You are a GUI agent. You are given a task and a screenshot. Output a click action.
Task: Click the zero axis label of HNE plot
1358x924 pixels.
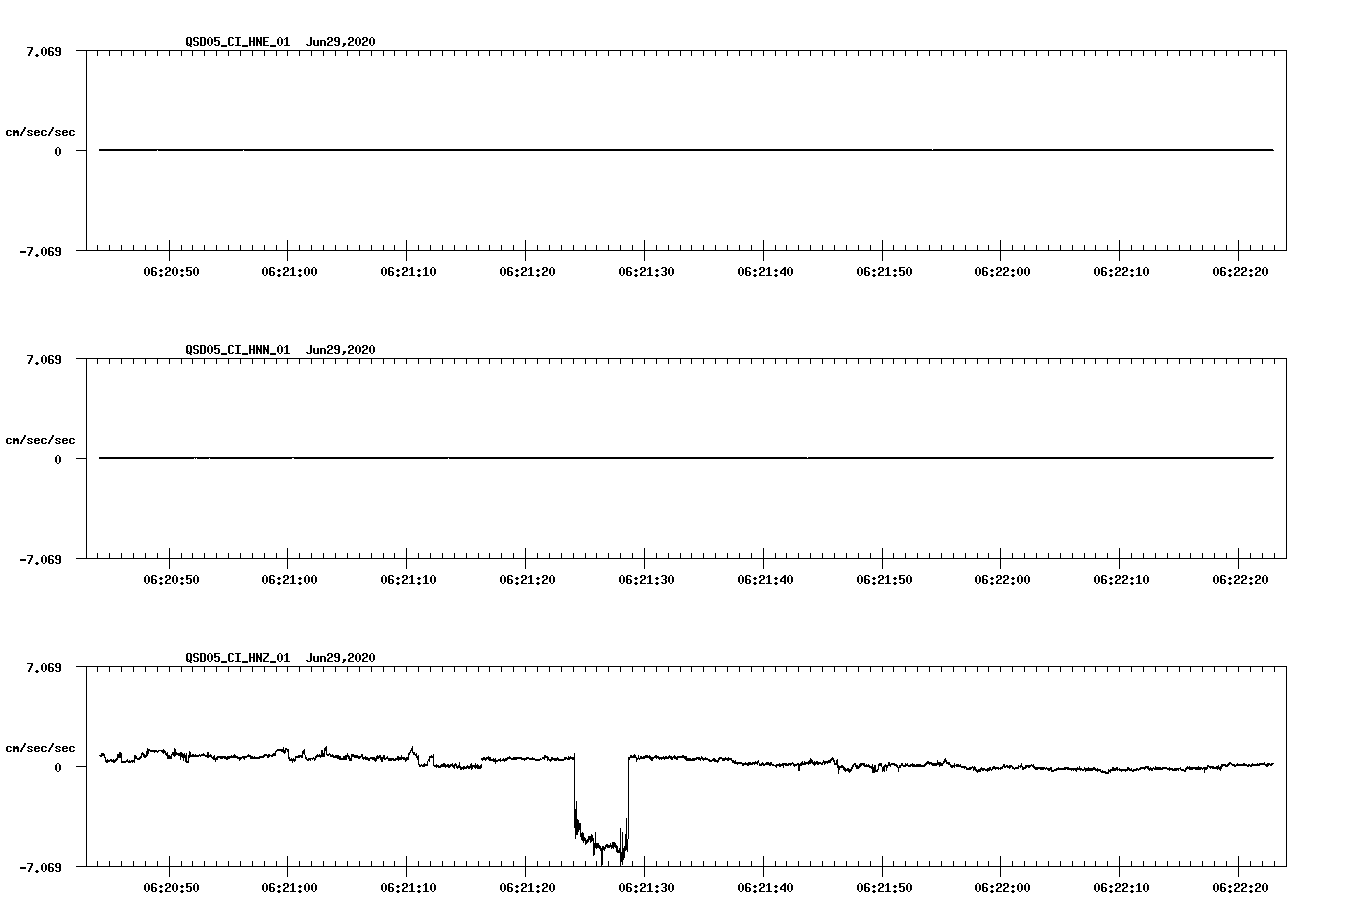[58, 151]
